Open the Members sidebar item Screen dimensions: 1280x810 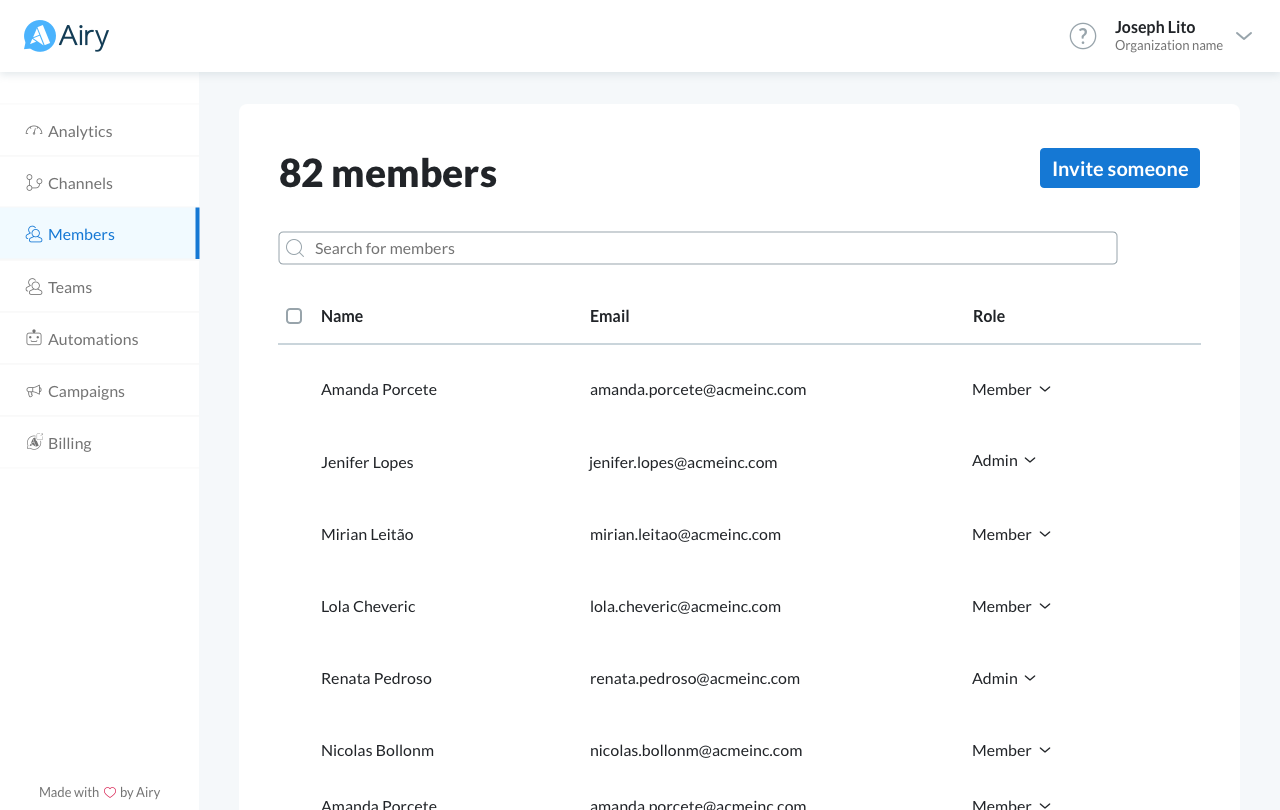point(81,234)
